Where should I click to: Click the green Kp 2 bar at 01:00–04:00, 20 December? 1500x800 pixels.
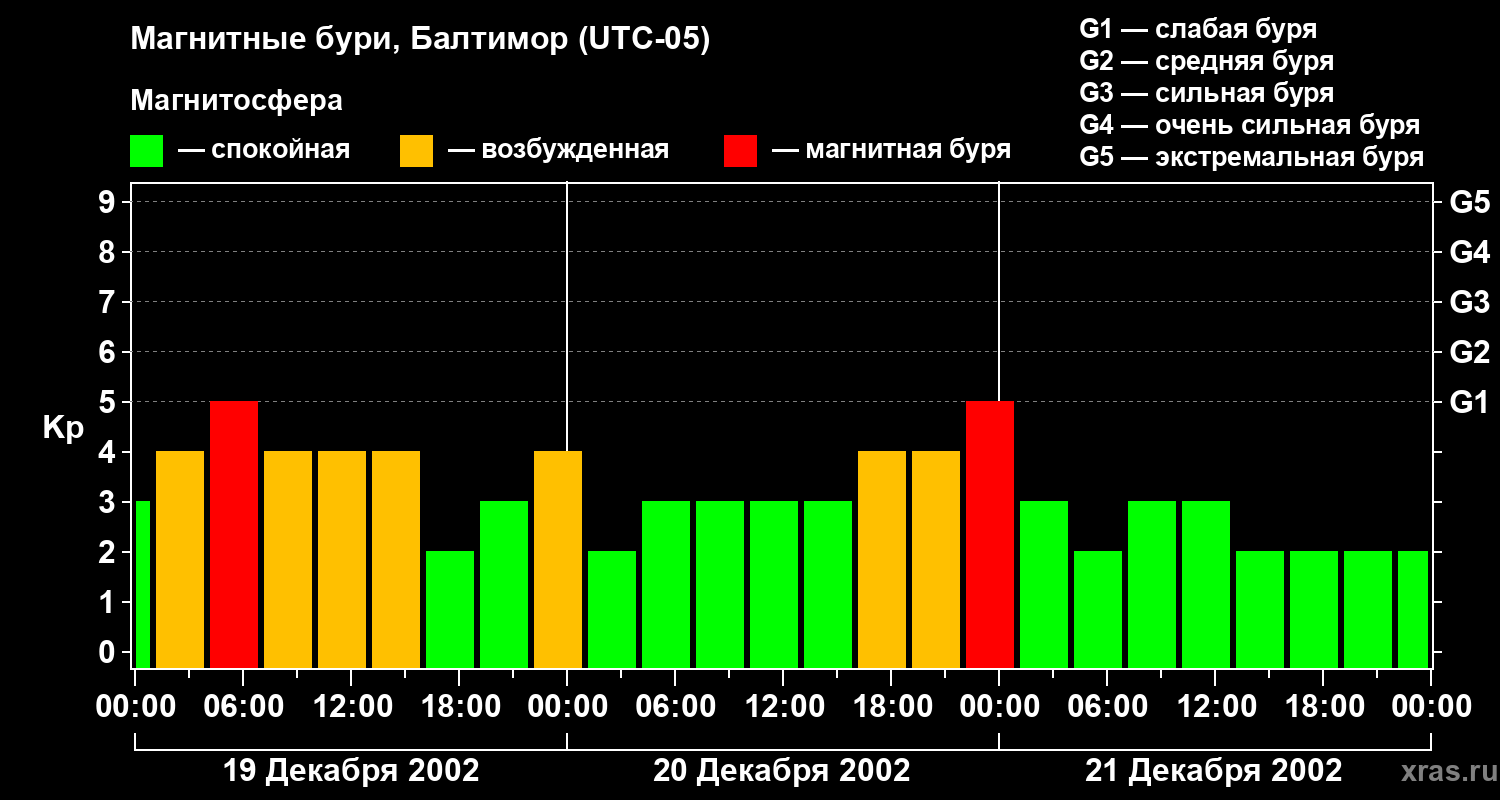coord(612,609)
